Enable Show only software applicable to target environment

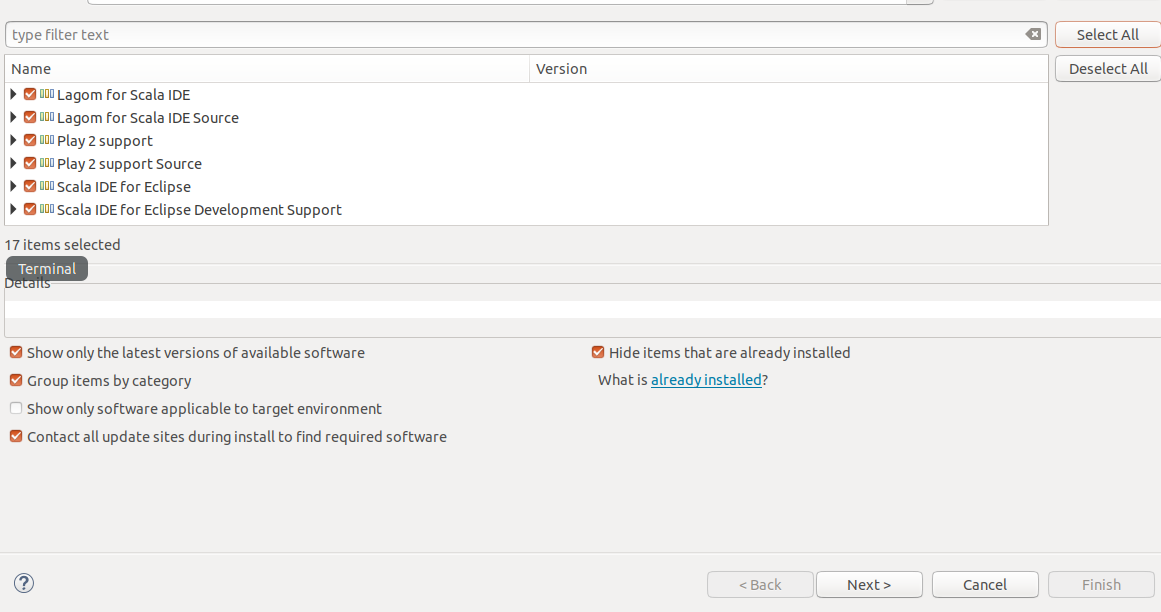(16, 408)
